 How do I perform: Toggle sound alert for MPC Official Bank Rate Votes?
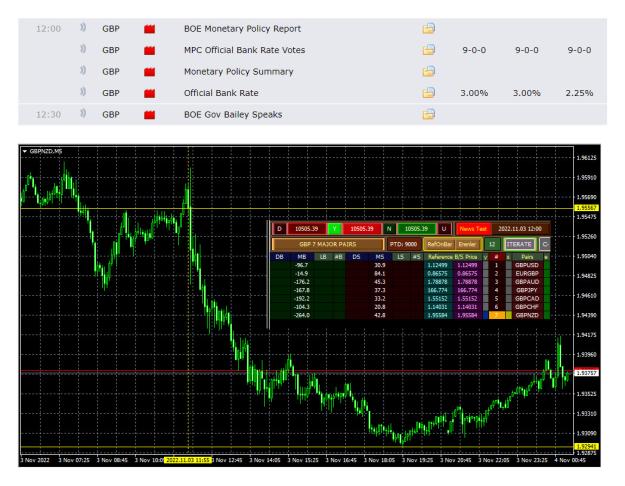[83, 49]
